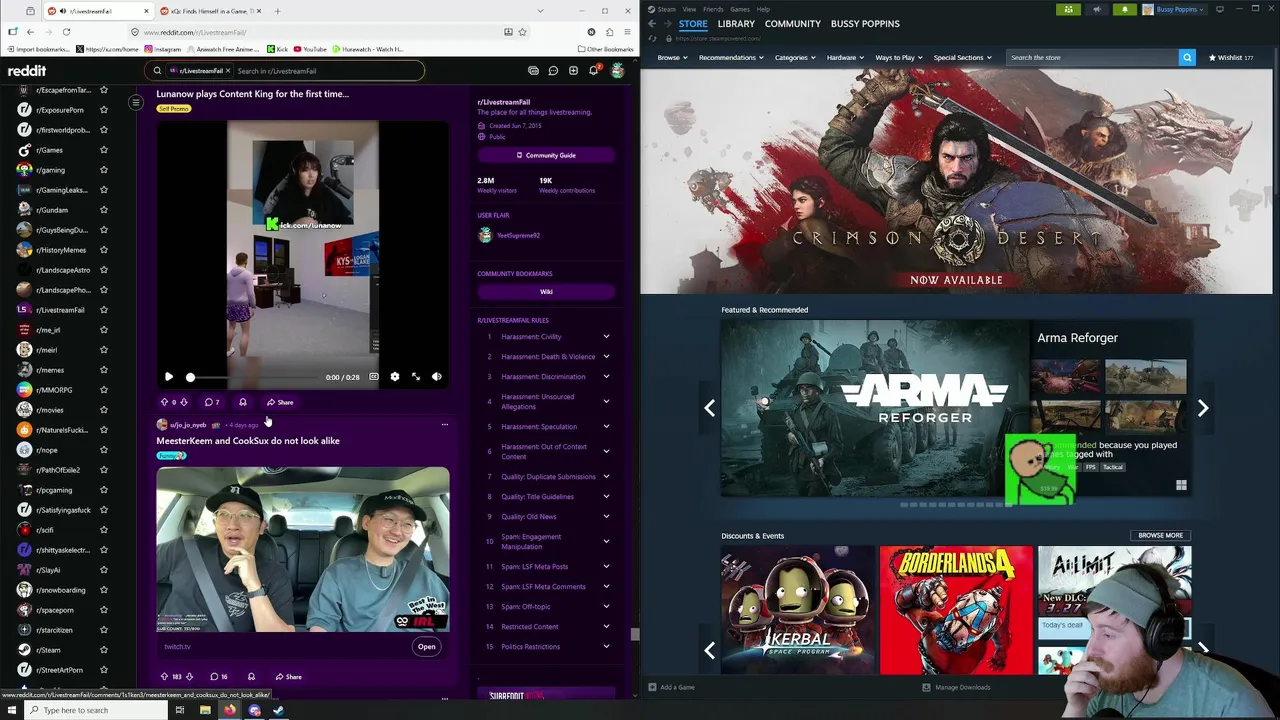Favorite r/Steam with star
Viewport: 1280px width, 720px height.
point(103,650)
